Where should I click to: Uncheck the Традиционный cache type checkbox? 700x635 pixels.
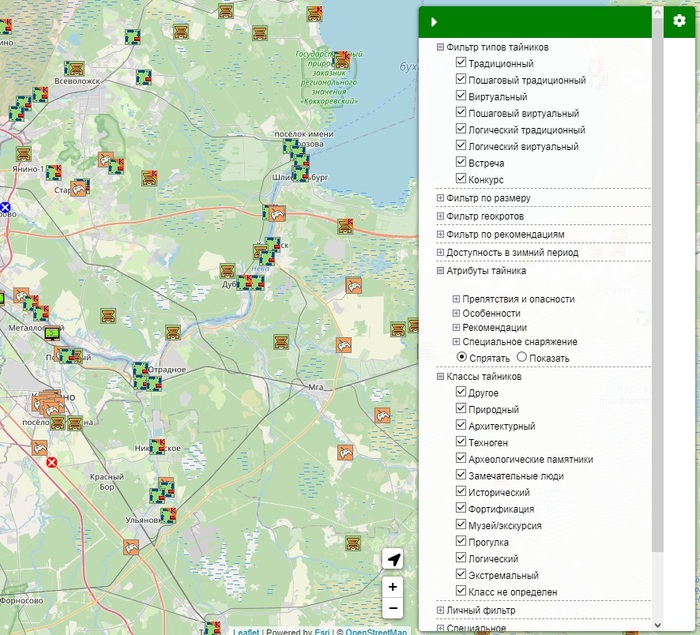461,63
